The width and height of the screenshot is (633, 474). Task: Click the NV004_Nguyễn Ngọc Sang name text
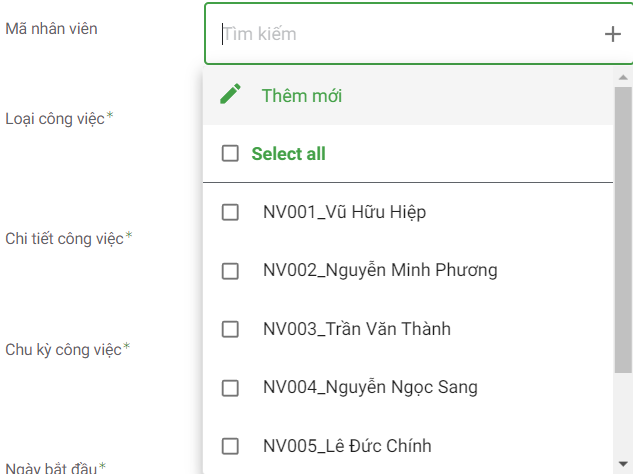(x=370, y=387)
